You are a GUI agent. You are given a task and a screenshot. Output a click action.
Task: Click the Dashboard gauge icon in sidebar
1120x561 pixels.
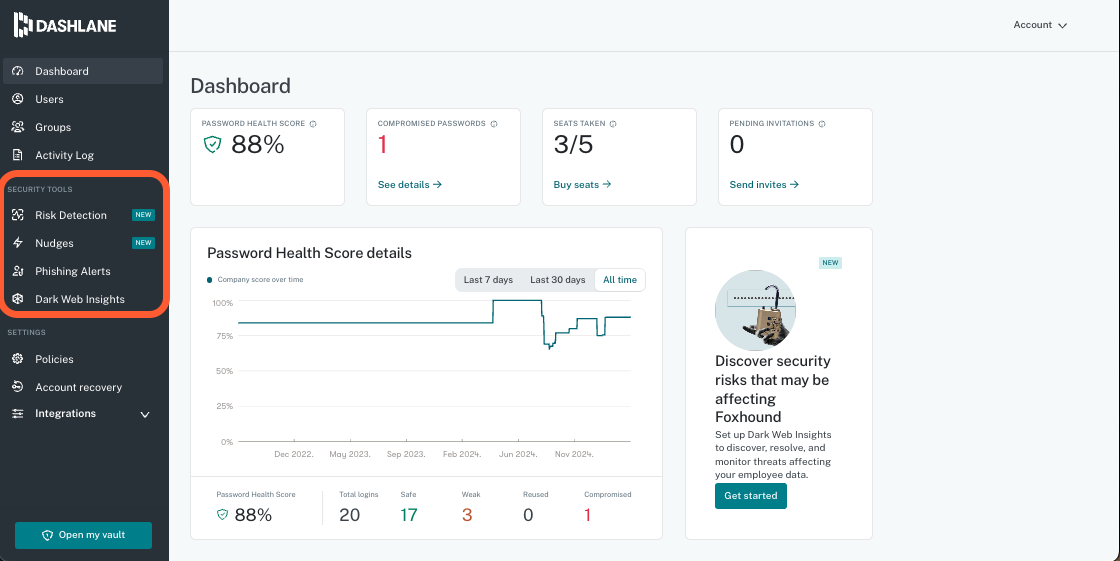pyautogui.click(x=19, y=71)
